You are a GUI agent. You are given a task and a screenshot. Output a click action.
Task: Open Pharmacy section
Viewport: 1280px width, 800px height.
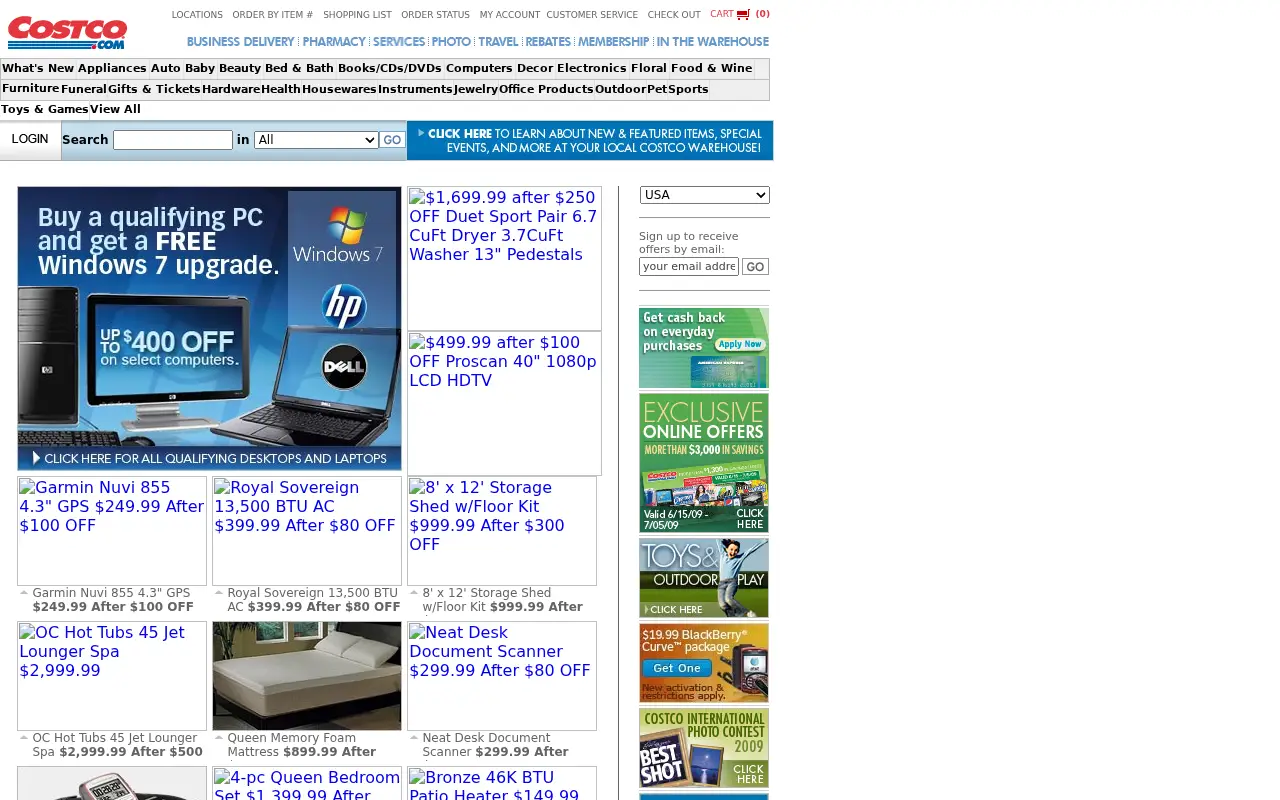(334, 42)
